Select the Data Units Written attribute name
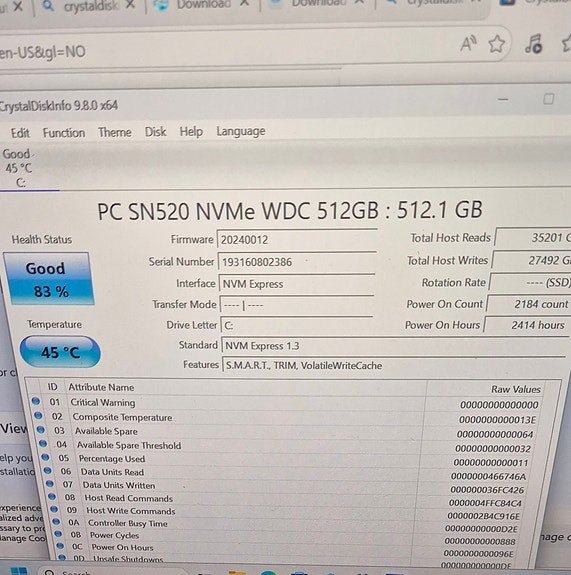The width and height of the screenshot is (571, 575). [119, 485]
